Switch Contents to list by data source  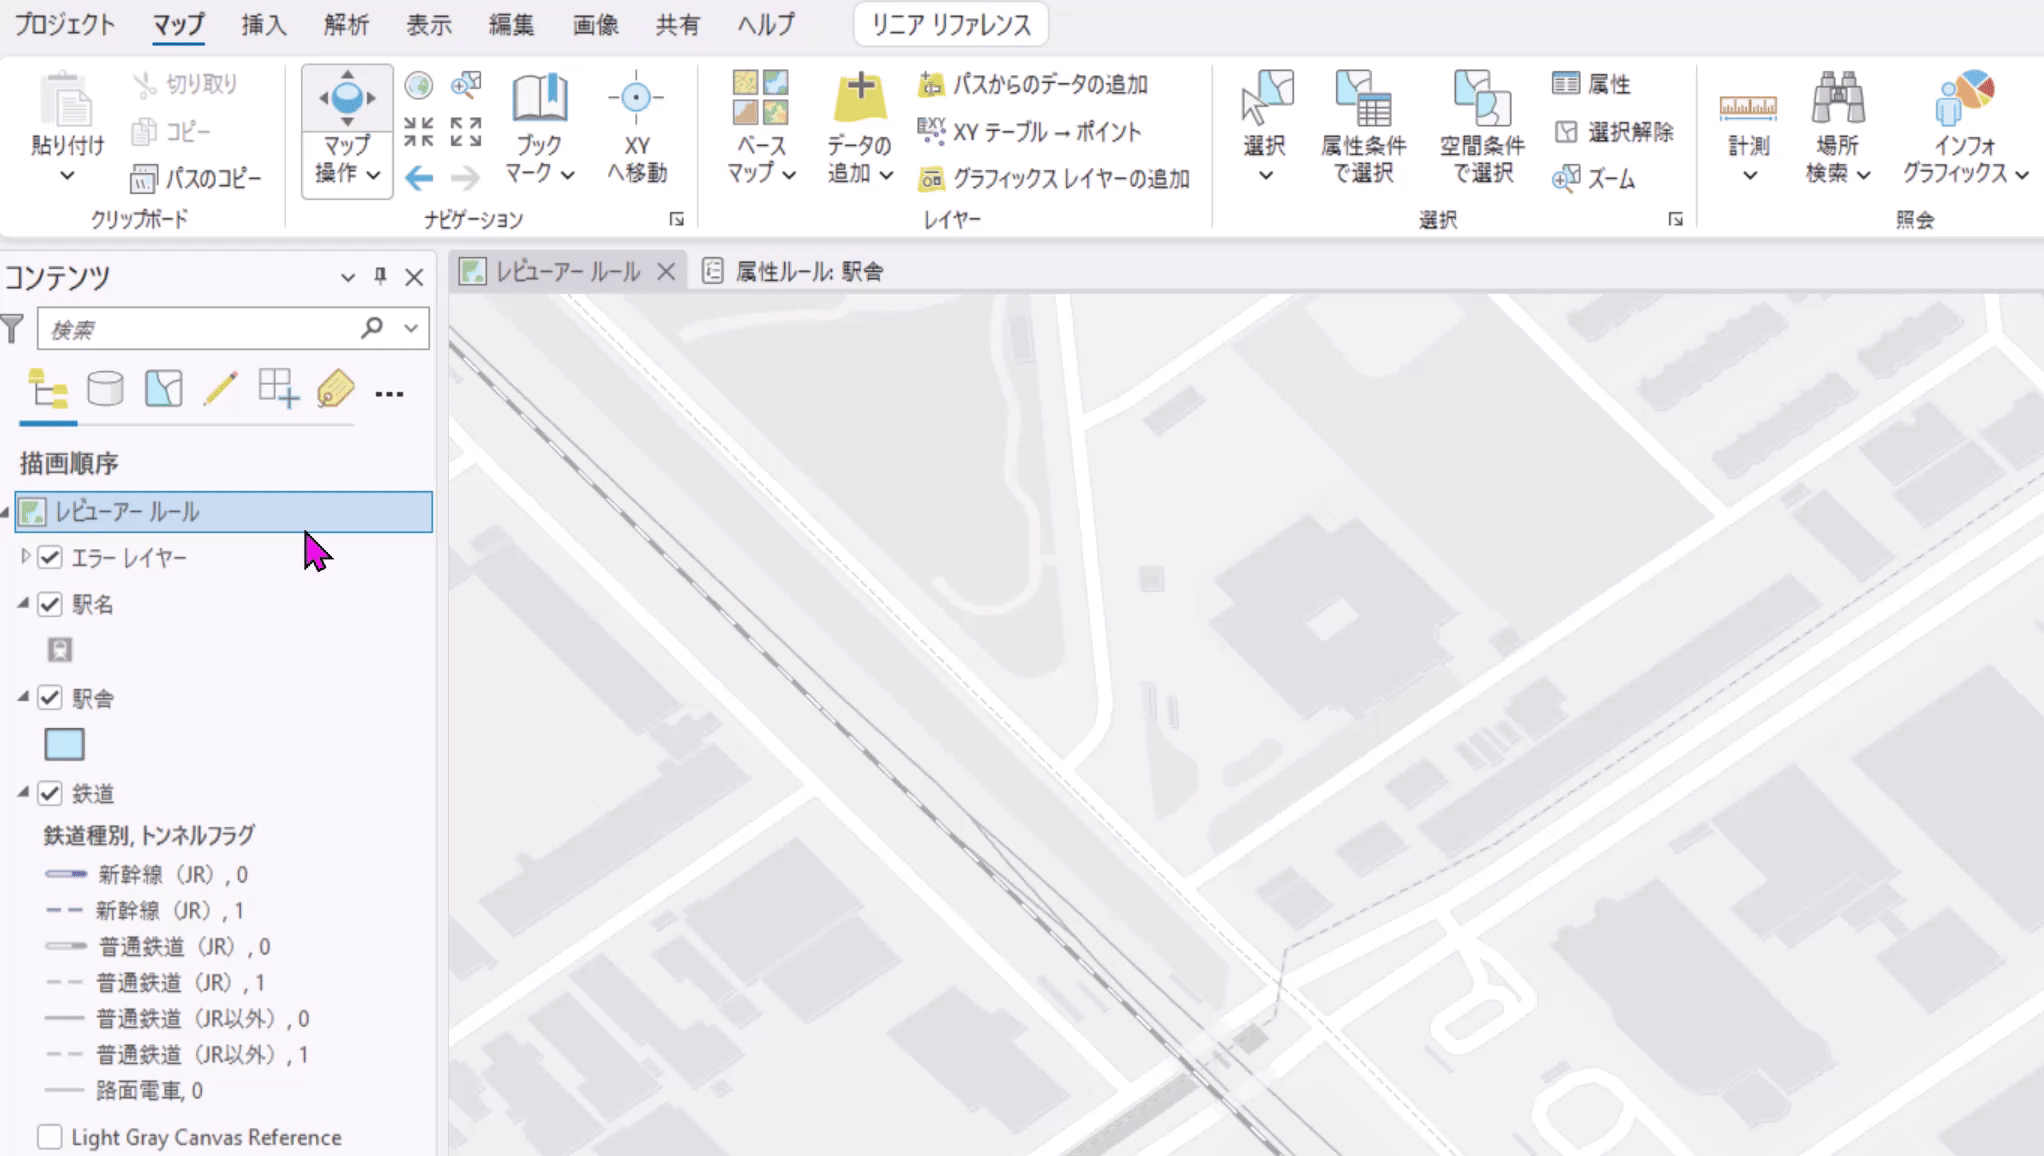pos(105,390)
